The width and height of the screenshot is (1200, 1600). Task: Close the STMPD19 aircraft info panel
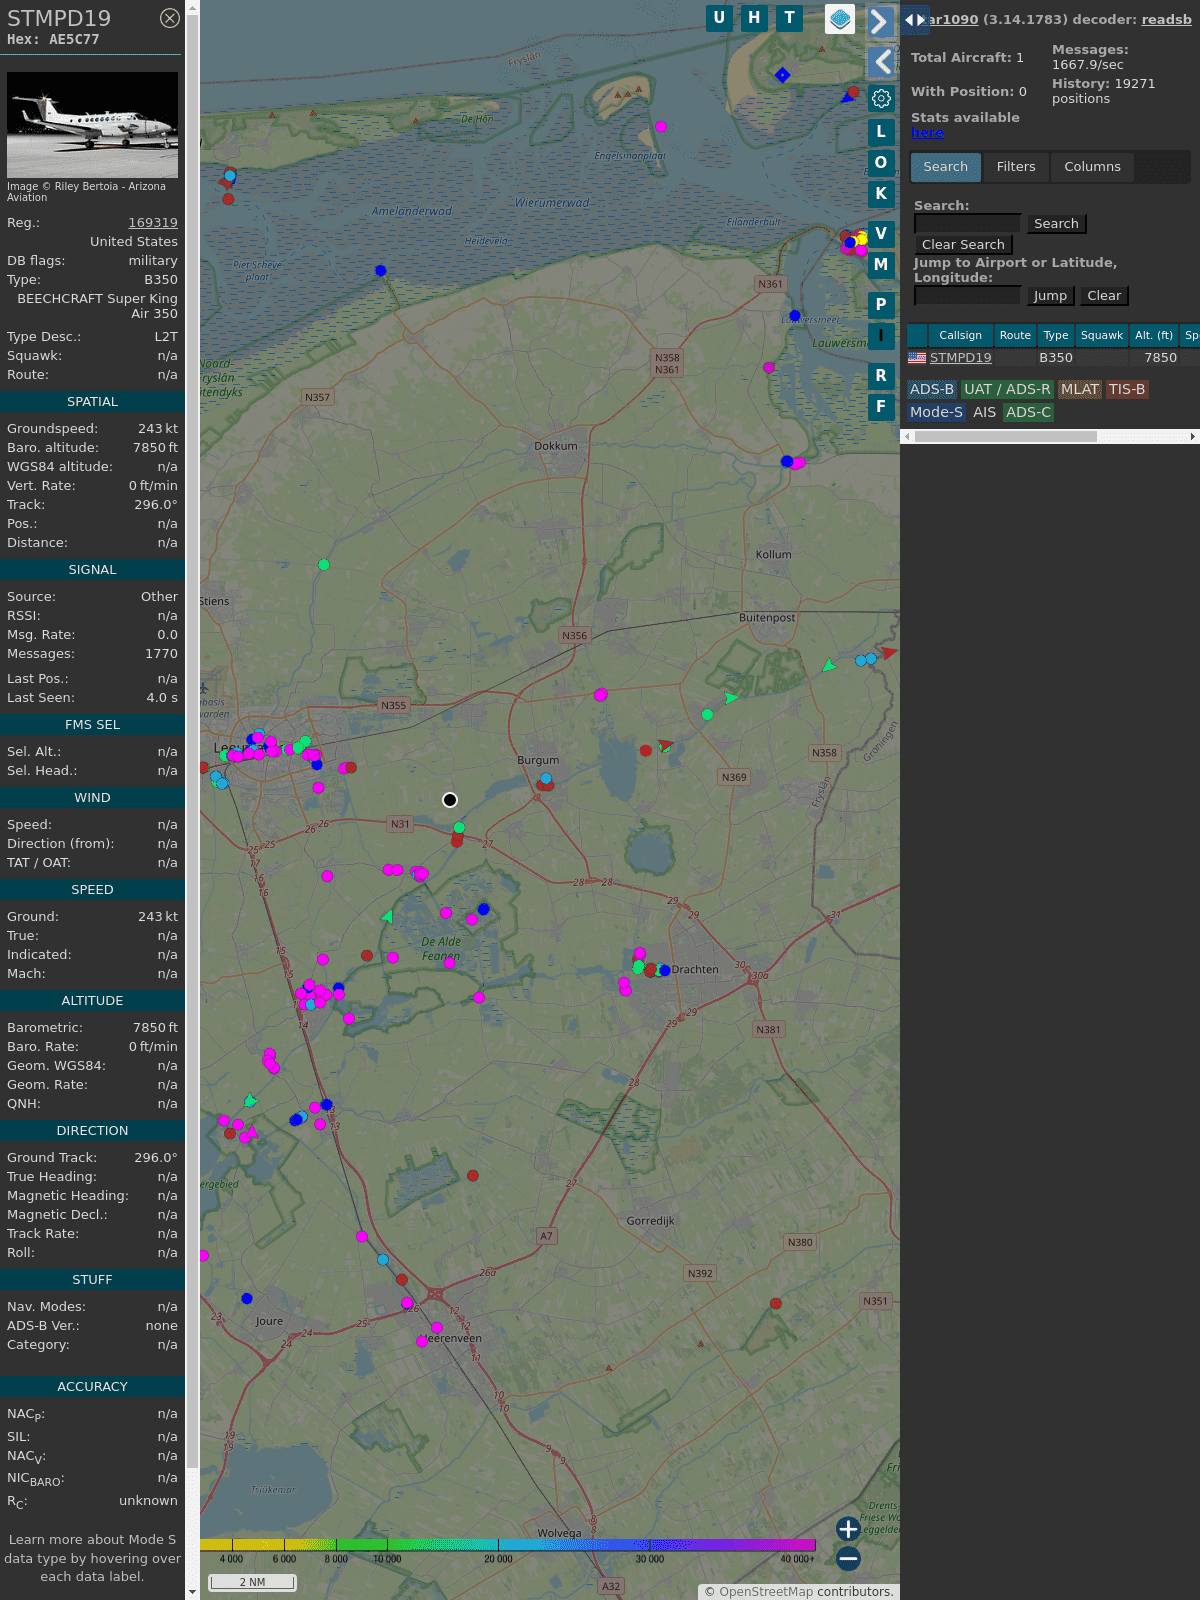[170, 18]
